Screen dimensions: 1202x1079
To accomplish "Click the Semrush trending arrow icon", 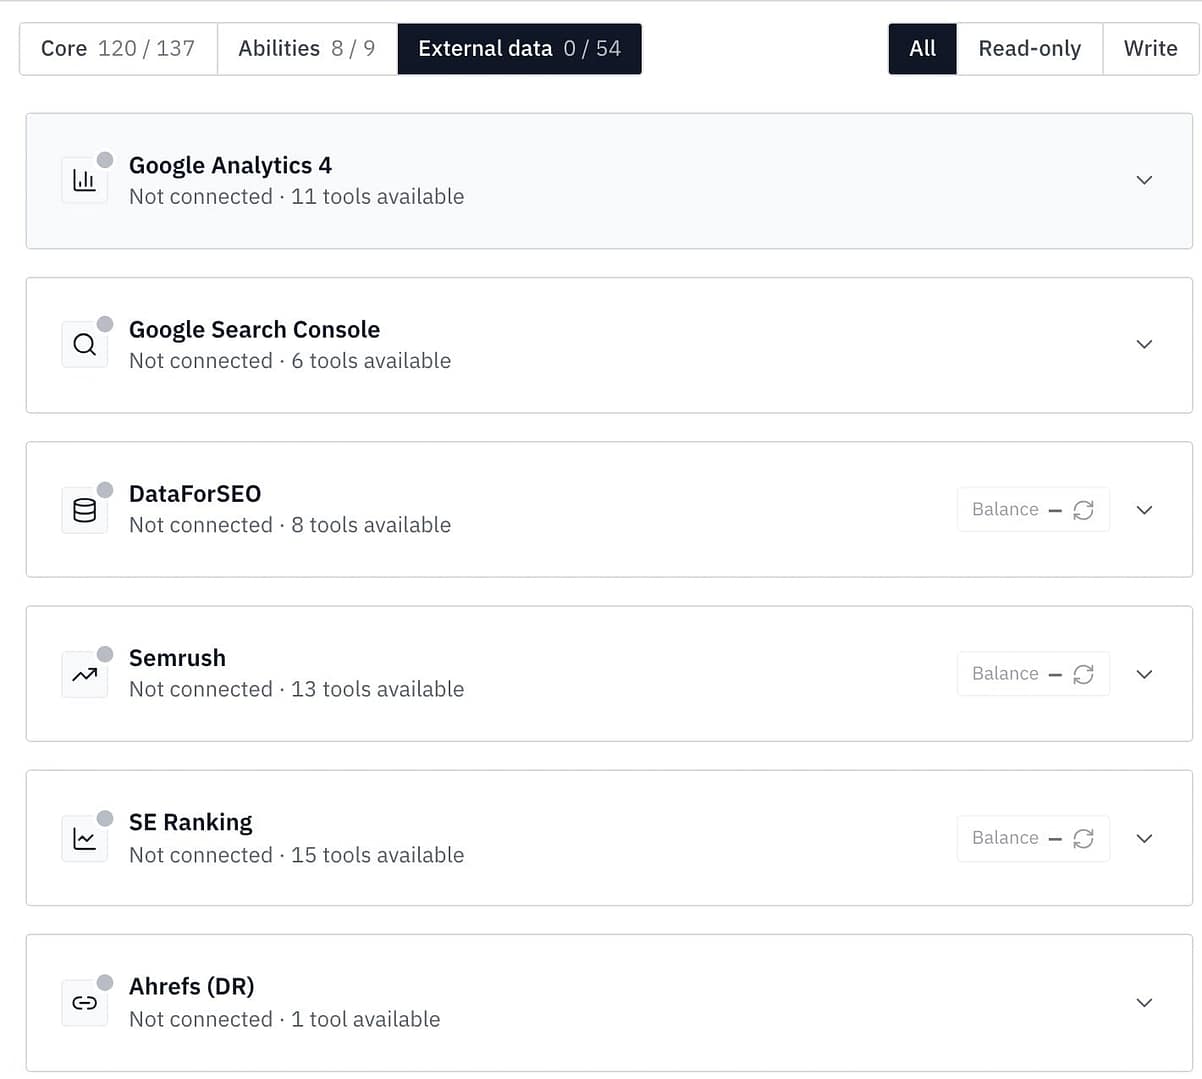I will point(85,674).
